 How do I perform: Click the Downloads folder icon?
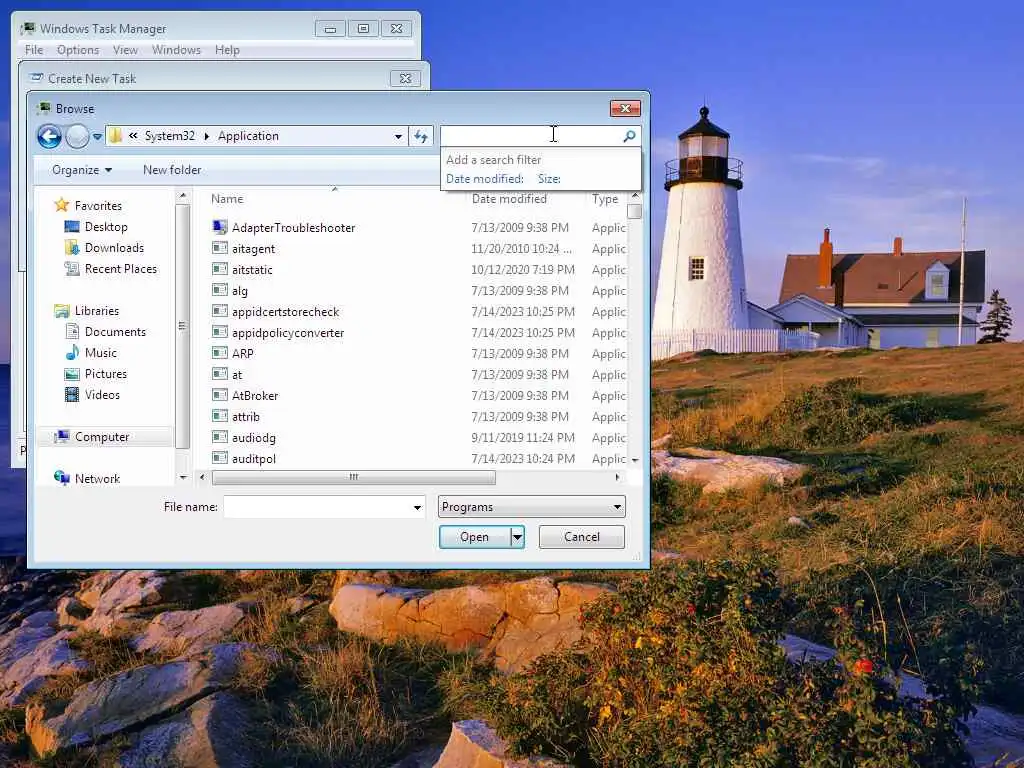point(72,248)
